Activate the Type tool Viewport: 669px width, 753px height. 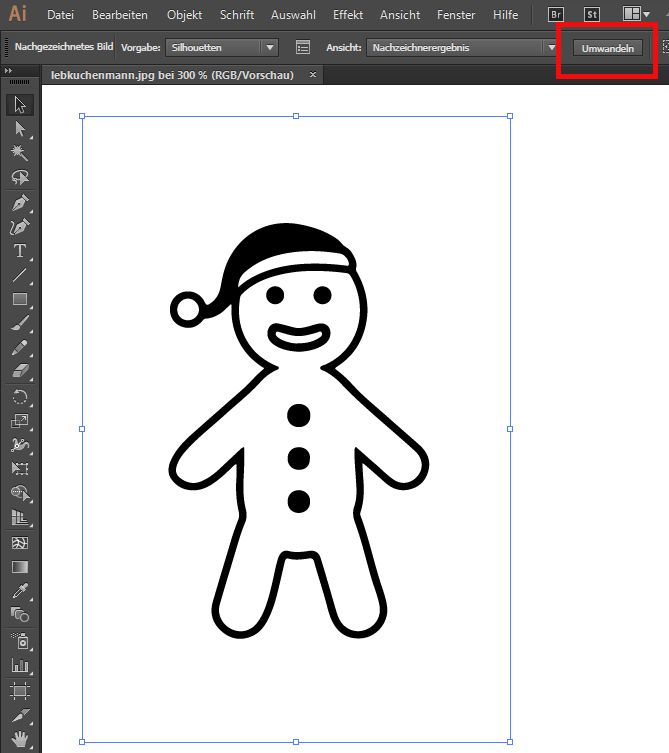pyautogui.click(x=19, y=250)
